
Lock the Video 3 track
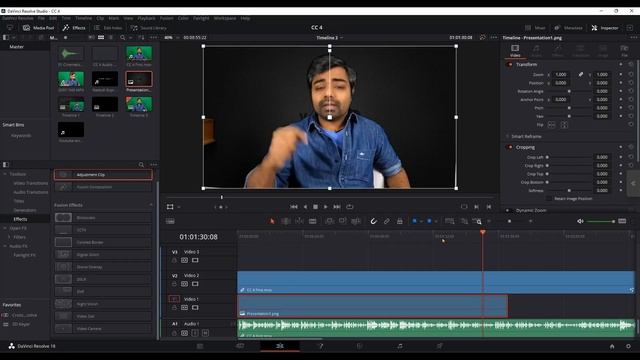pyautogui.click(x=174, y=260)
